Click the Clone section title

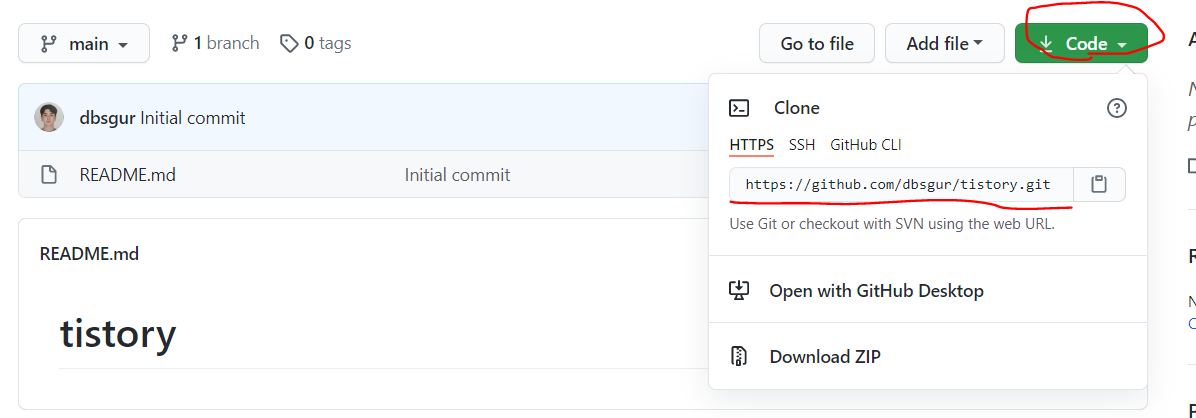click(796, 108)
